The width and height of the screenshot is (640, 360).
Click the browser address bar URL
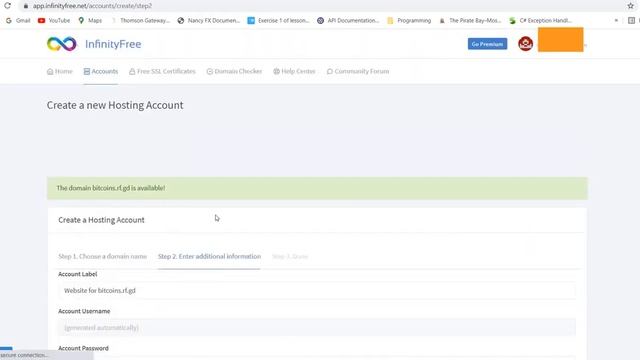93,6
